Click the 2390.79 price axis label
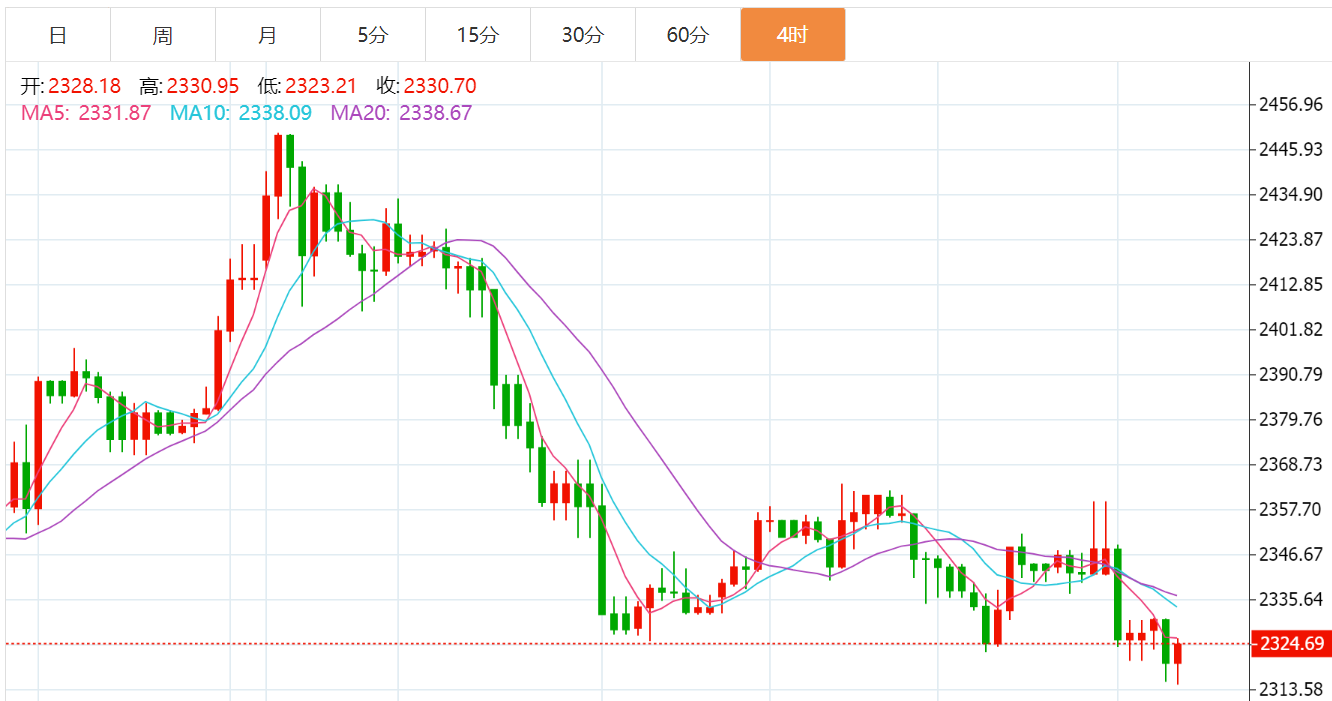This screenshot has width=1332, height=701. coord(1291,374)
